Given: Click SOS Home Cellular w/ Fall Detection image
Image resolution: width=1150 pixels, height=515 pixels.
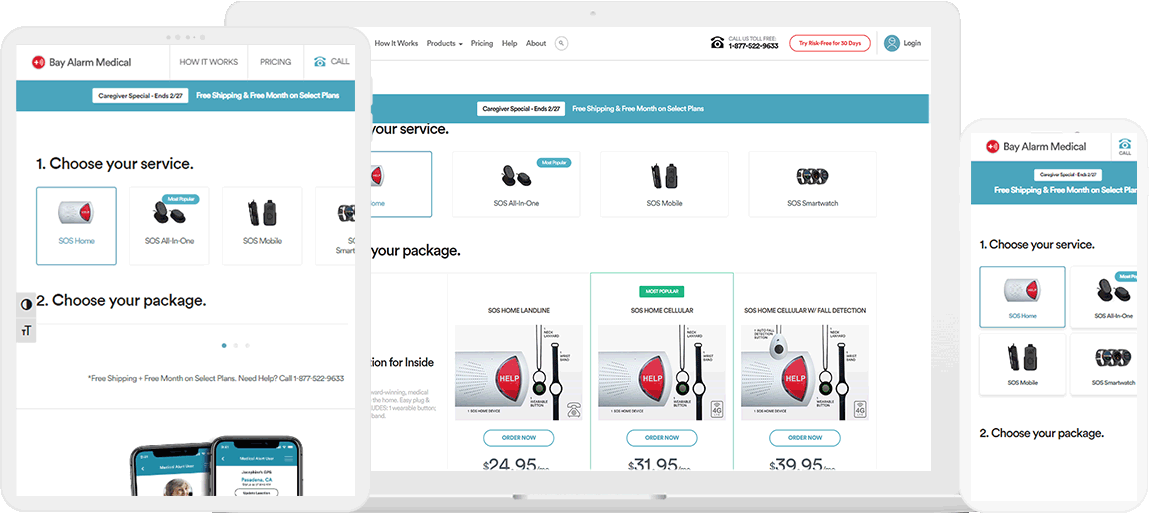Looking at the screenshot, I should 805,373.
